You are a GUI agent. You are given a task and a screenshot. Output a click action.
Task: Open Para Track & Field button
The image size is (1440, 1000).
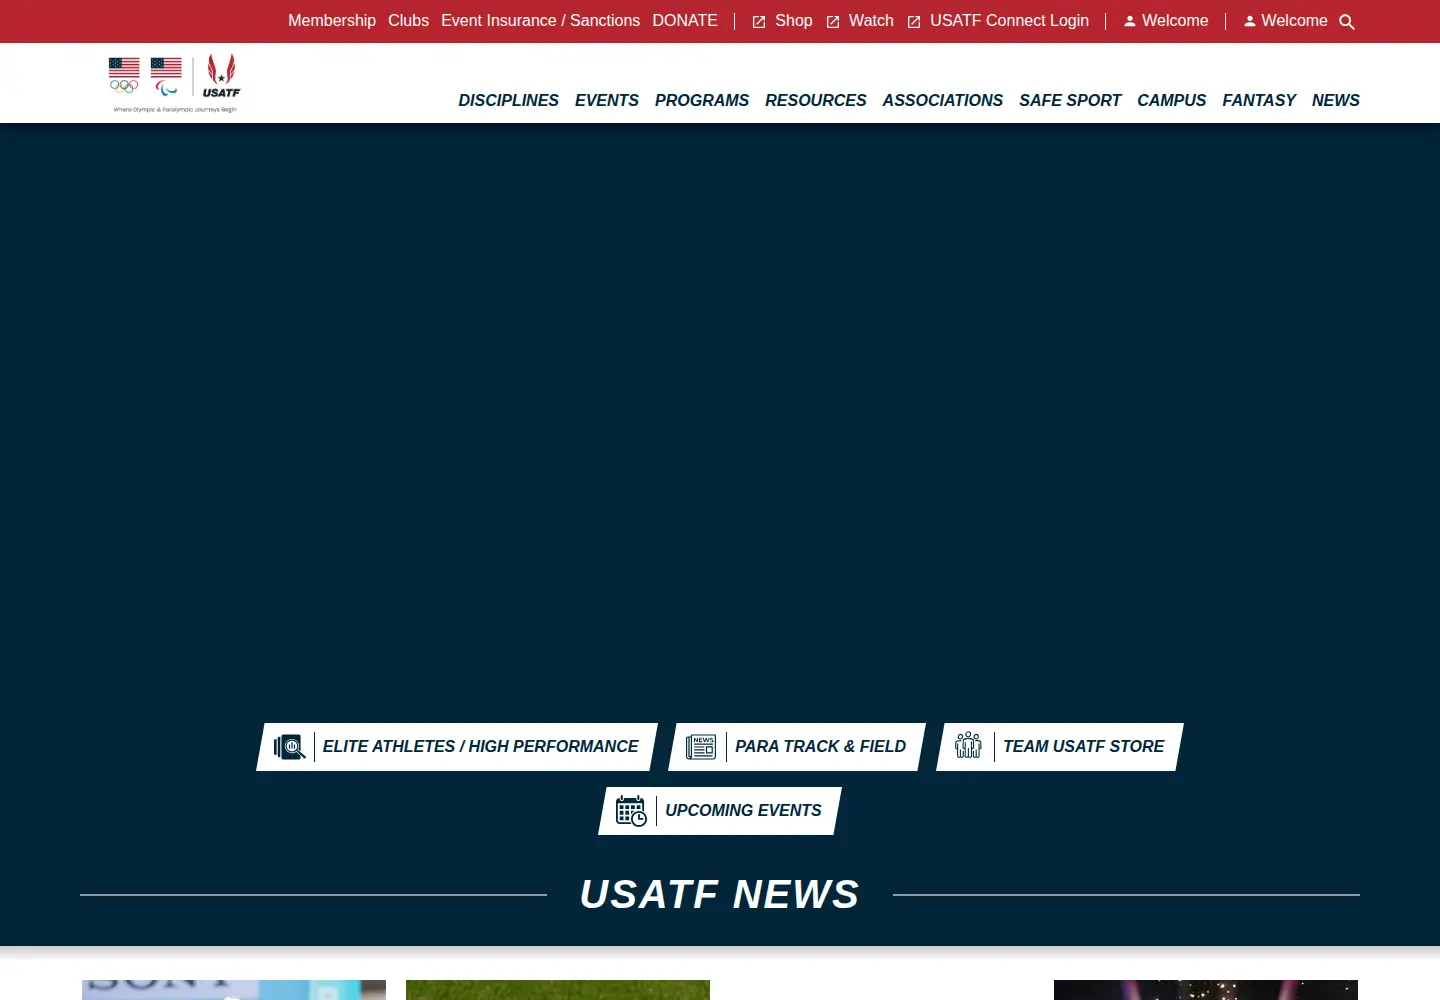(797, 747)
